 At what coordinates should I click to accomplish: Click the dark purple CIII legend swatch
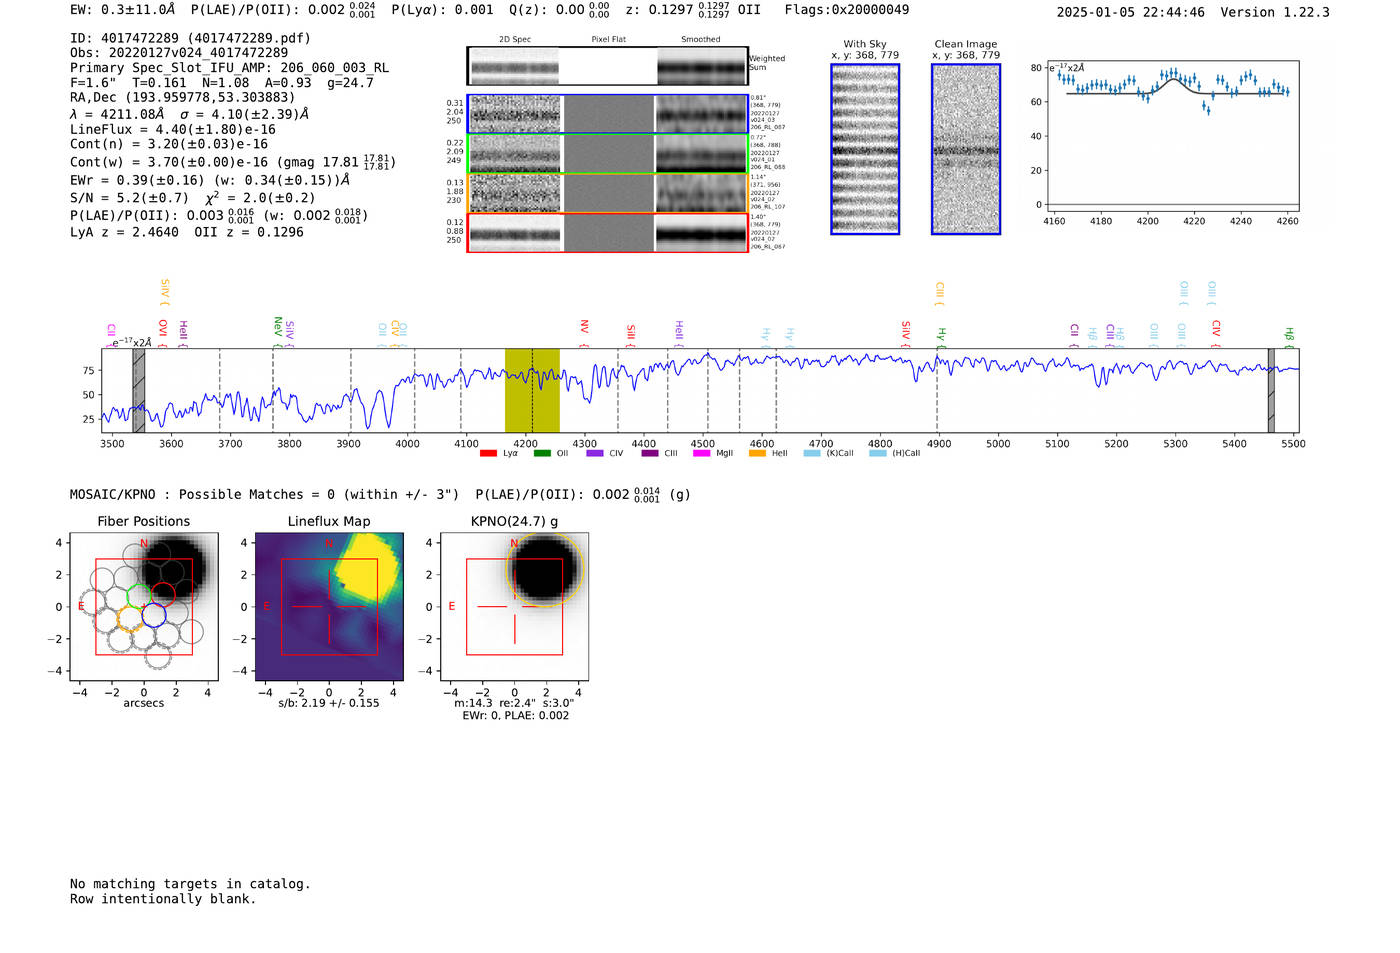click(650, 453)
